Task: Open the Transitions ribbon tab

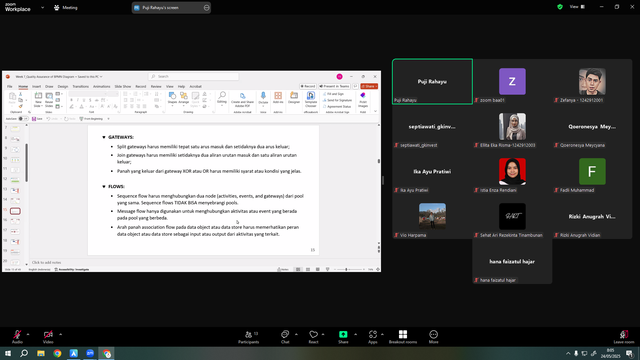Action: [x=80, y=87]
